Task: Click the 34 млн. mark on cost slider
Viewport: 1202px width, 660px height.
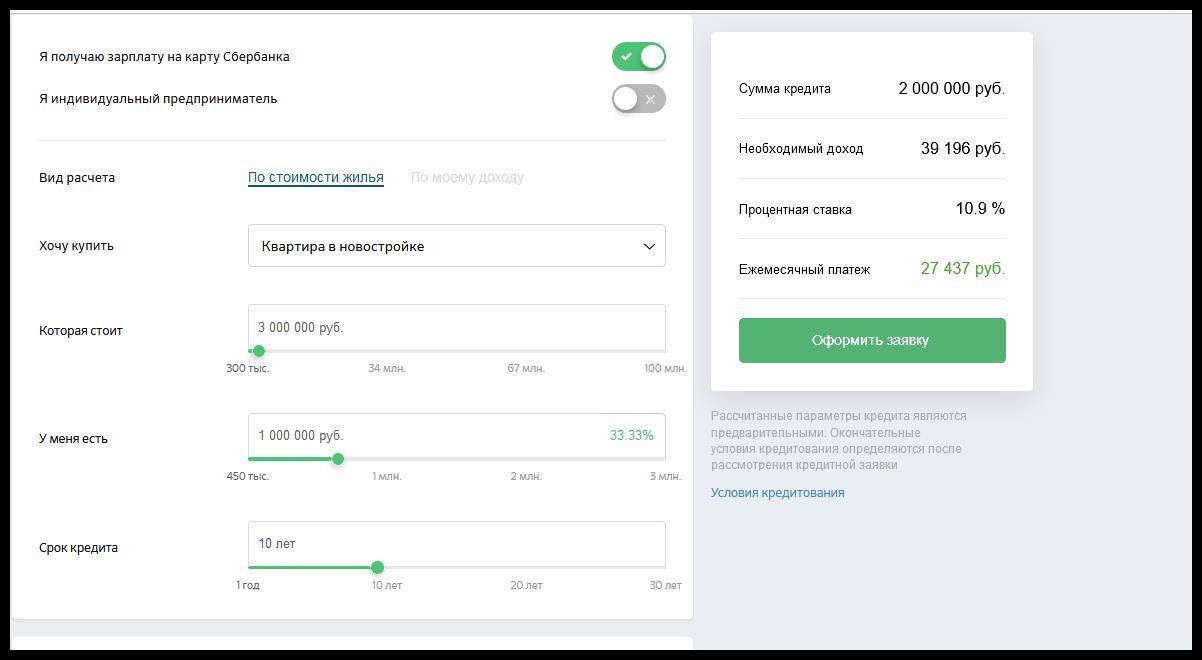Action: [387, 368]
